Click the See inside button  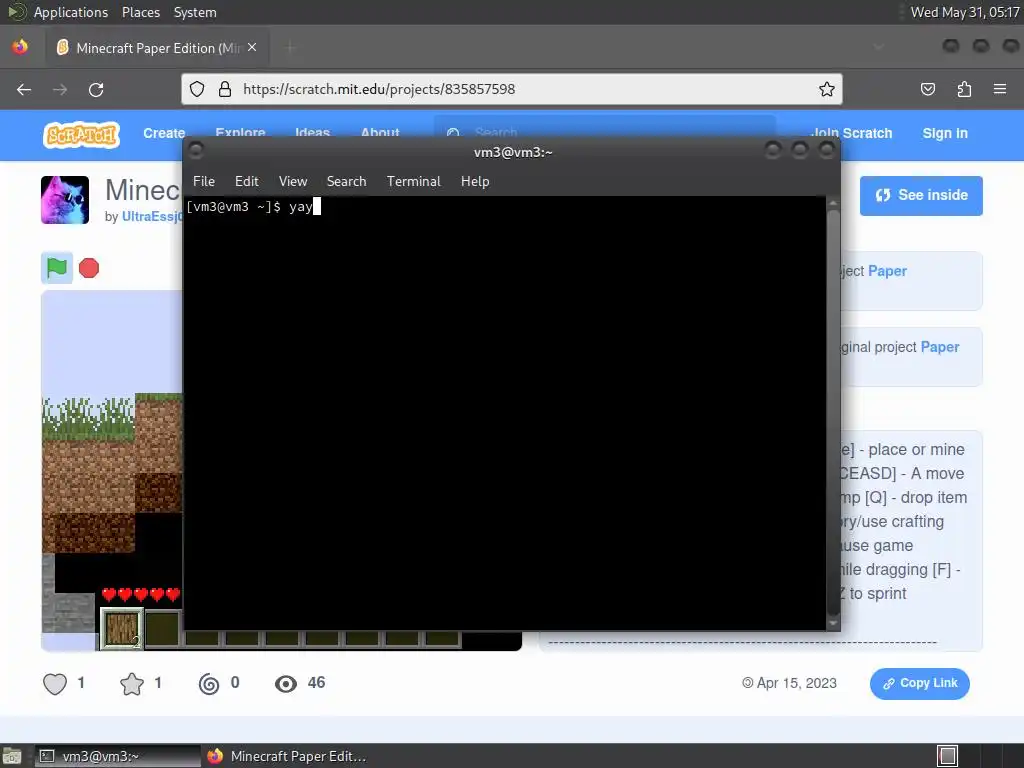point(921,195)
